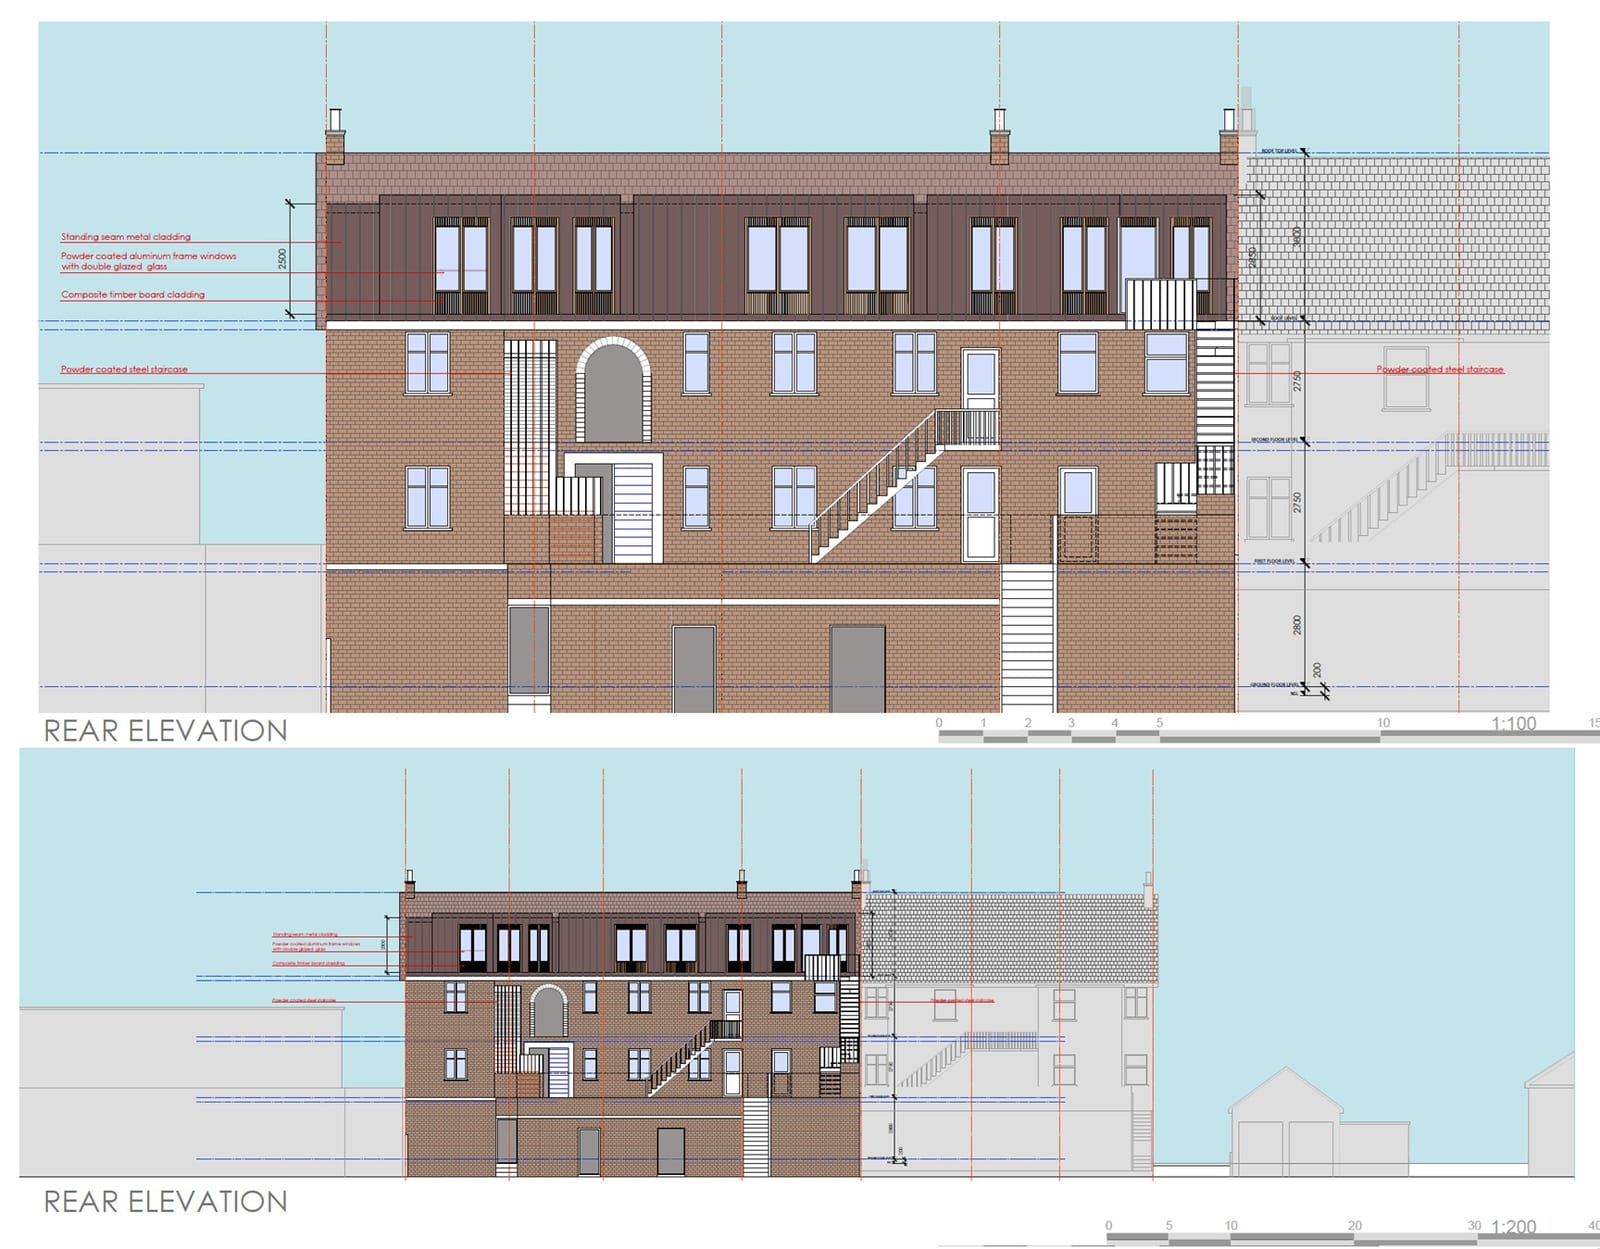This screenshot has width=1600, height=1249.
Task: Select the "Standing seam metal cladding" annotation in 1:100 drawing
Action: click(126, 237)
